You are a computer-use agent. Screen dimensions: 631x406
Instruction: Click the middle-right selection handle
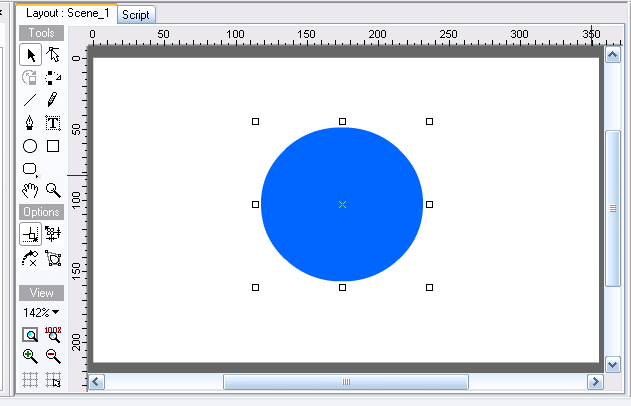tap(429, 204)
